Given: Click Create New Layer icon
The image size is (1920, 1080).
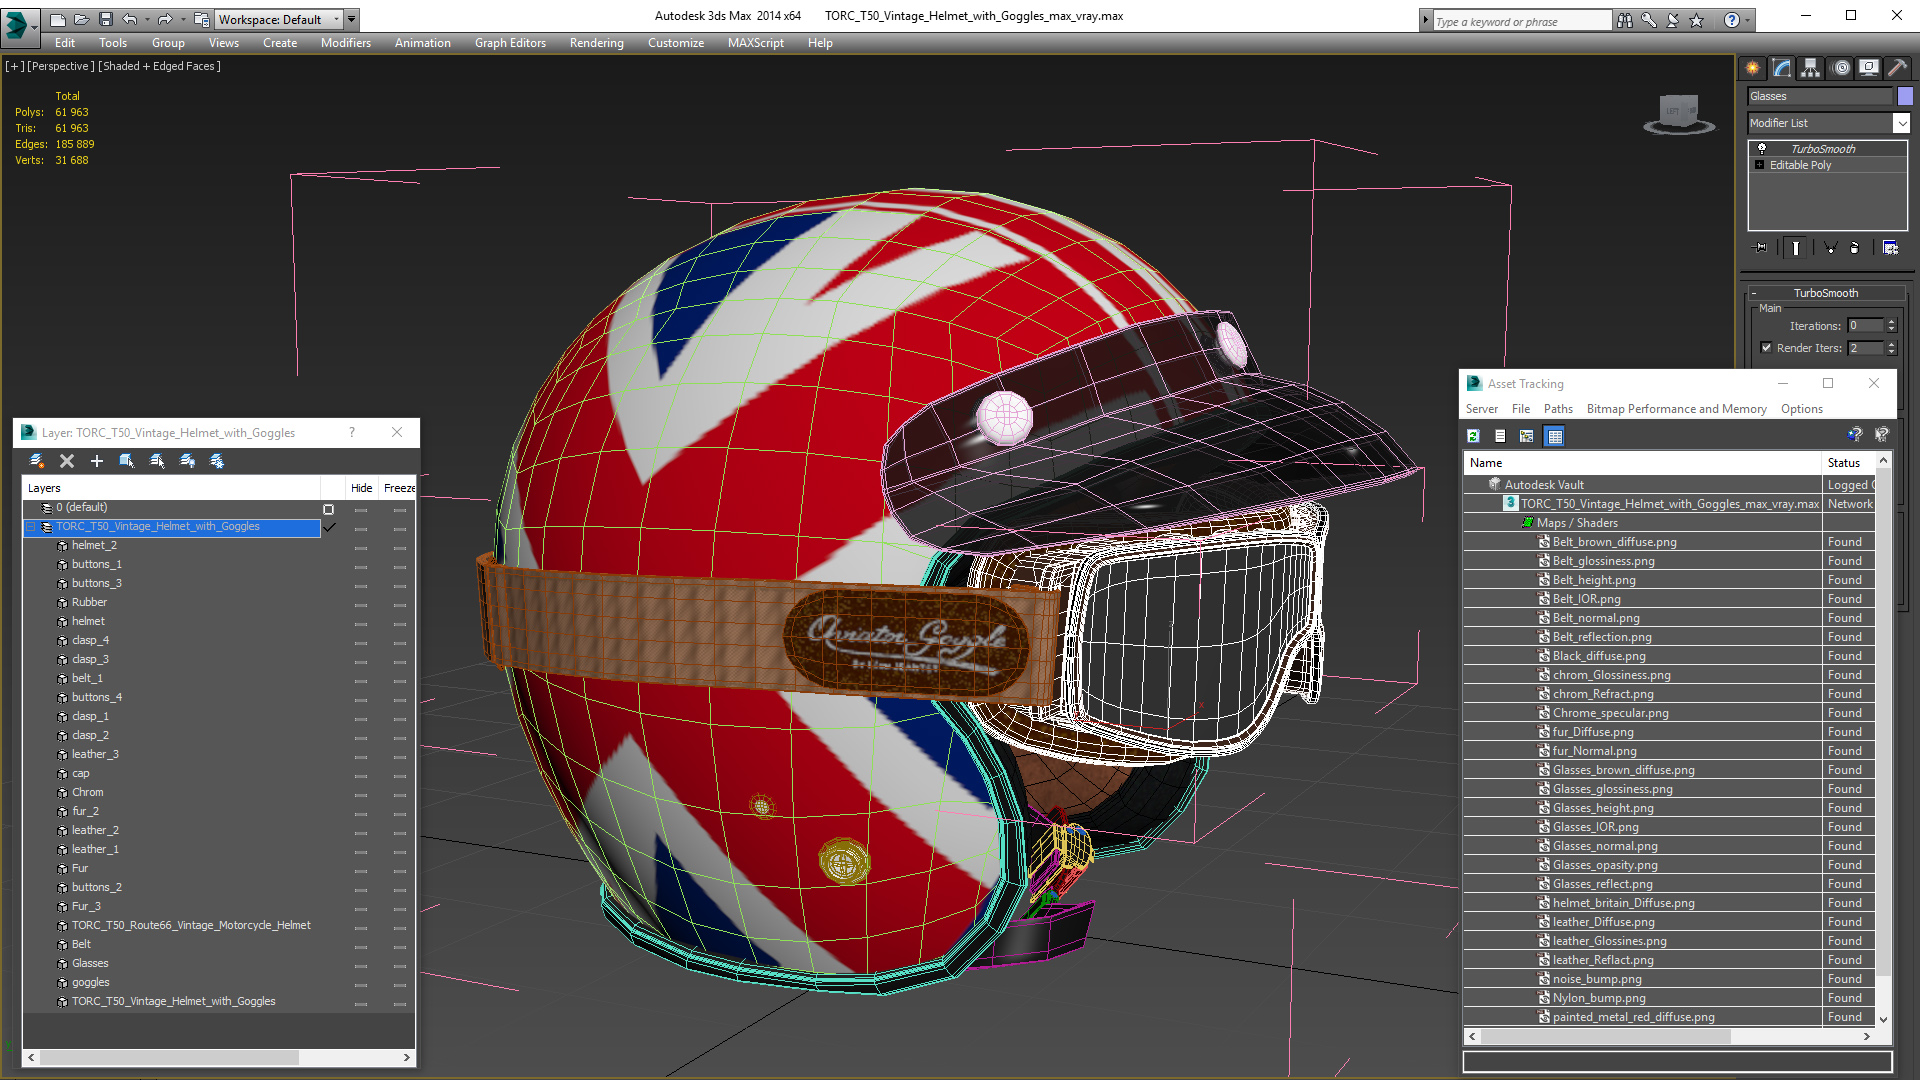Looking at the screenshot, I should [37, 461].
